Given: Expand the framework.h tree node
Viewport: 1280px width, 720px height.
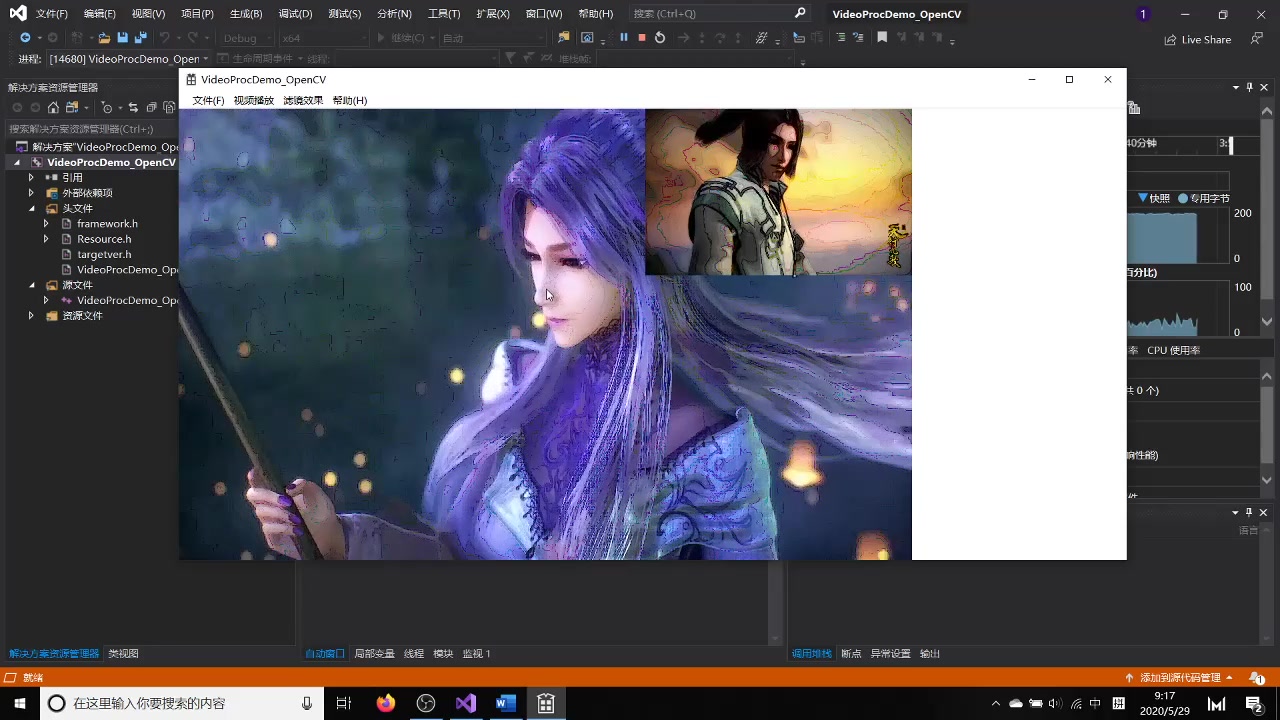Looking at the screenshot, I should [x=46, y=224].
